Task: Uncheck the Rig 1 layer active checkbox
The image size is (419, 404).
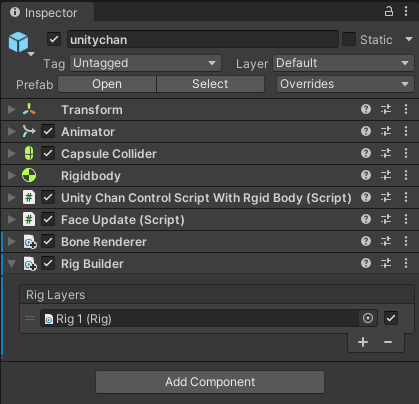Action: 391,318
